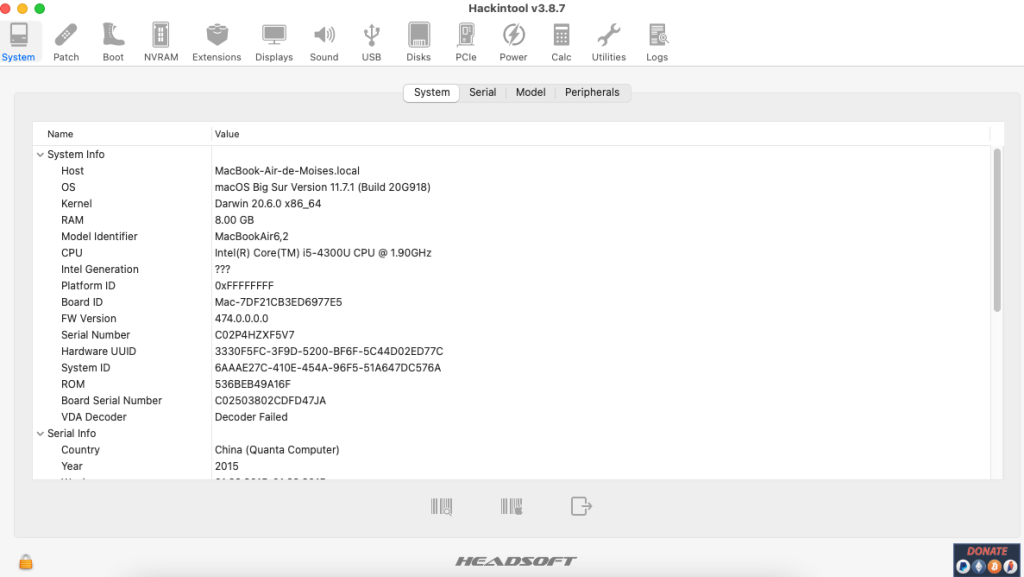Switch to the Serial tab
The image size is (1024, 577).
click(x=483, y=93)
